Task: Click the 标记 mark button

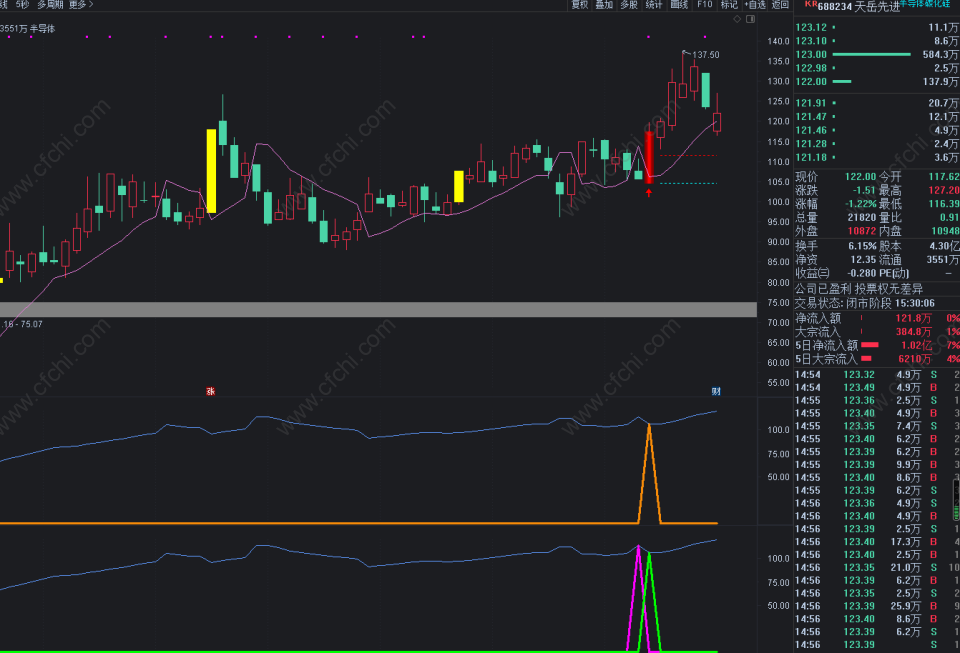Action: [729, 4]
